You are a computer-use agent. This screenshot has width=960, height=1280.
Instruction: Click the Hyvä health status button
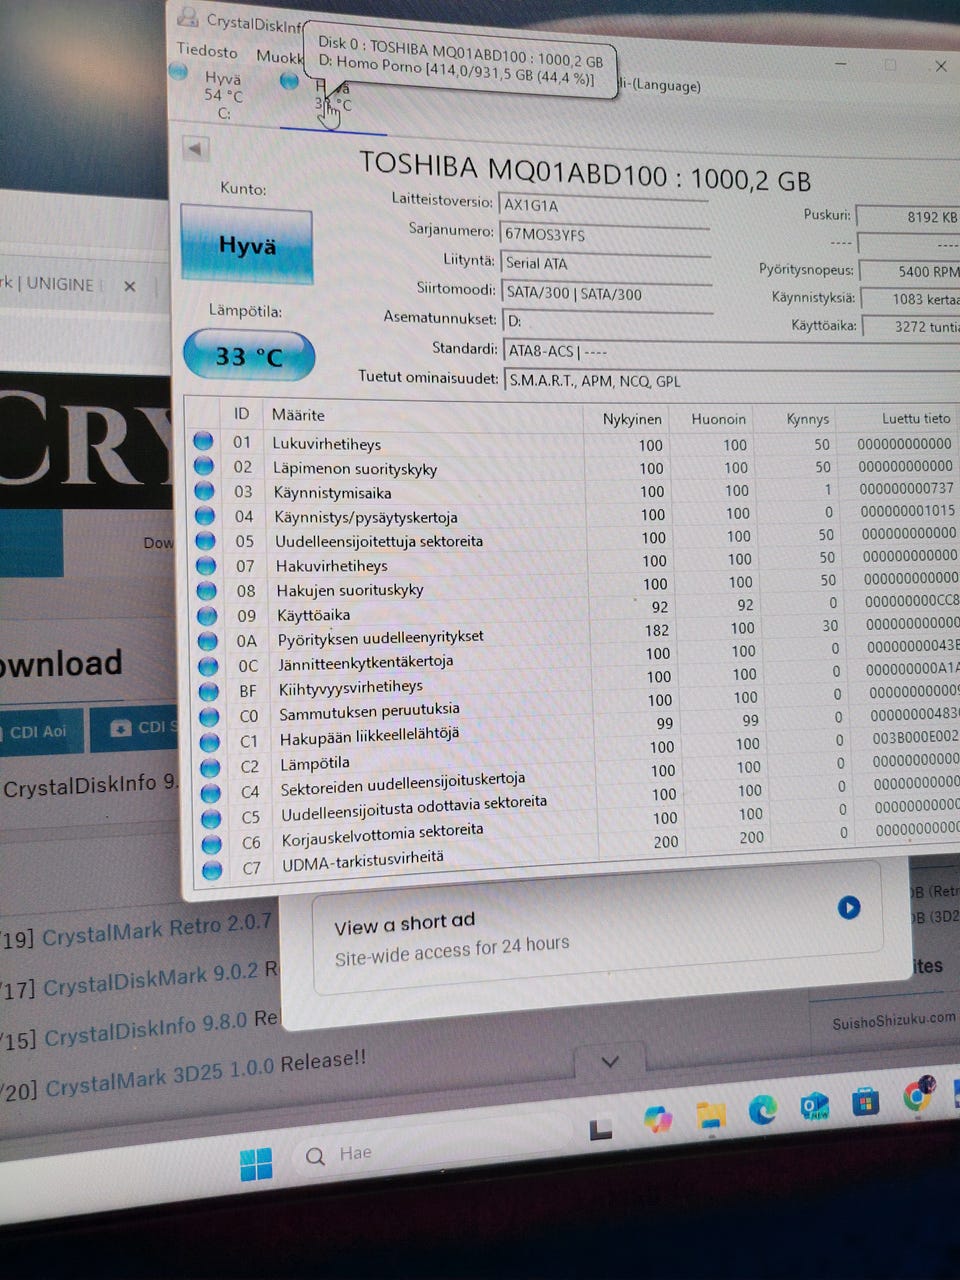[x=247, y=245]
